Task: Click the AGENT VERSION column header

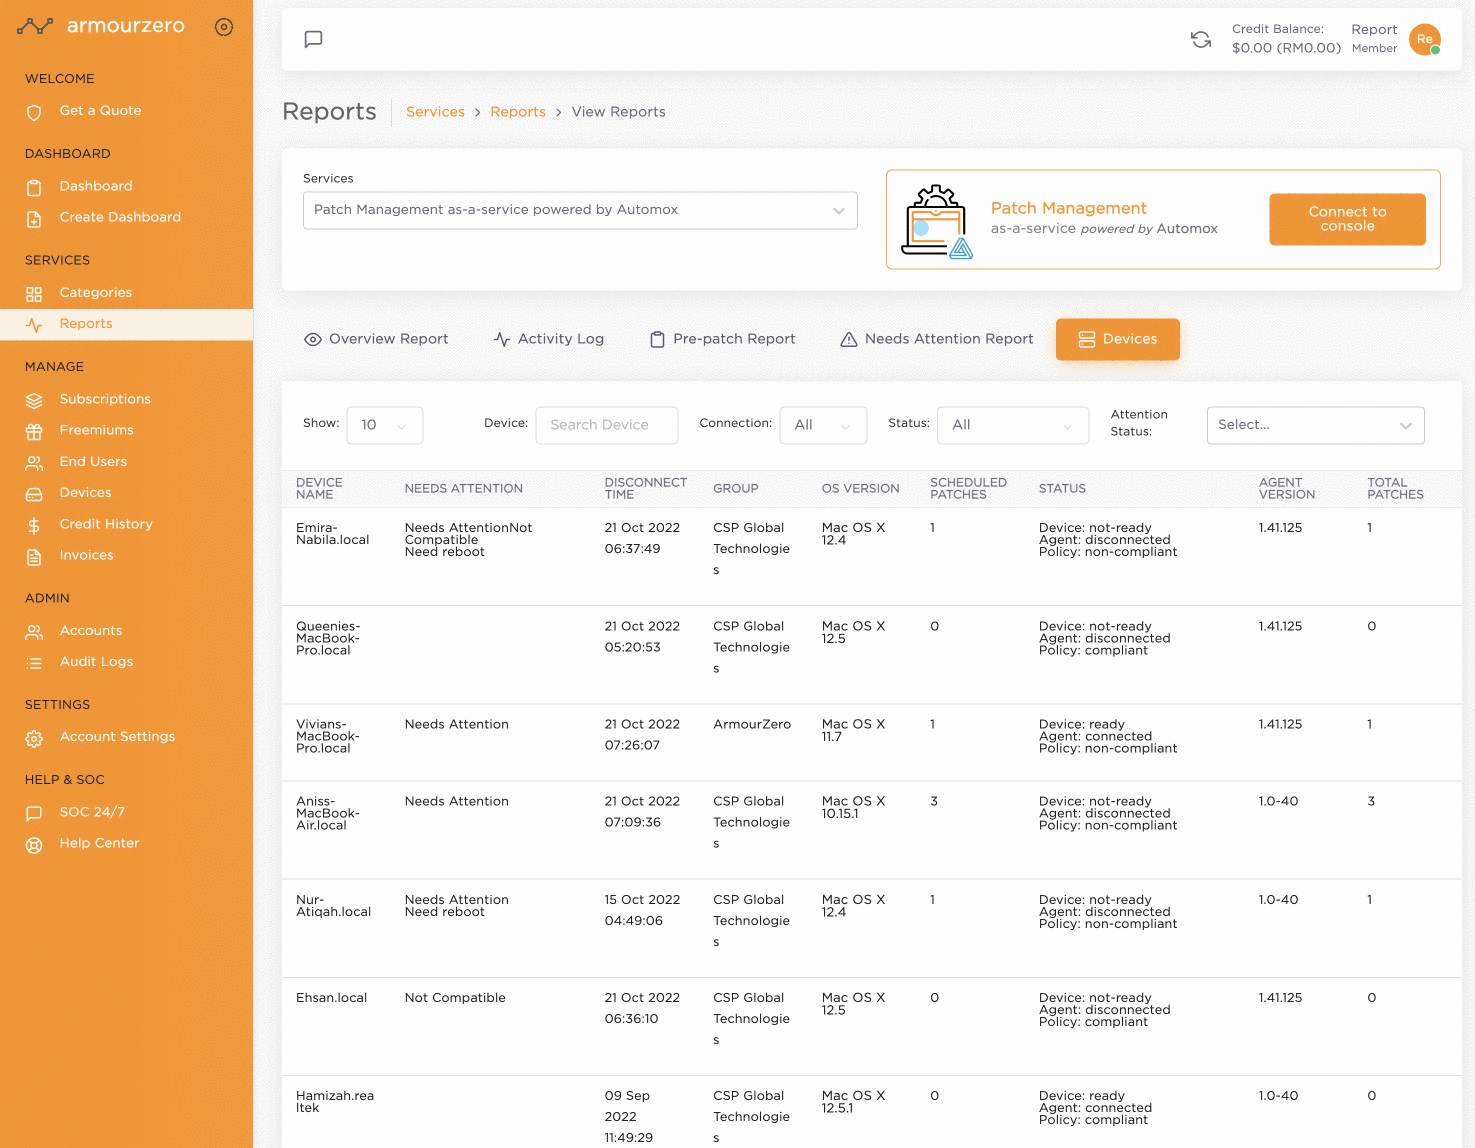Action: coord(1287,488)
